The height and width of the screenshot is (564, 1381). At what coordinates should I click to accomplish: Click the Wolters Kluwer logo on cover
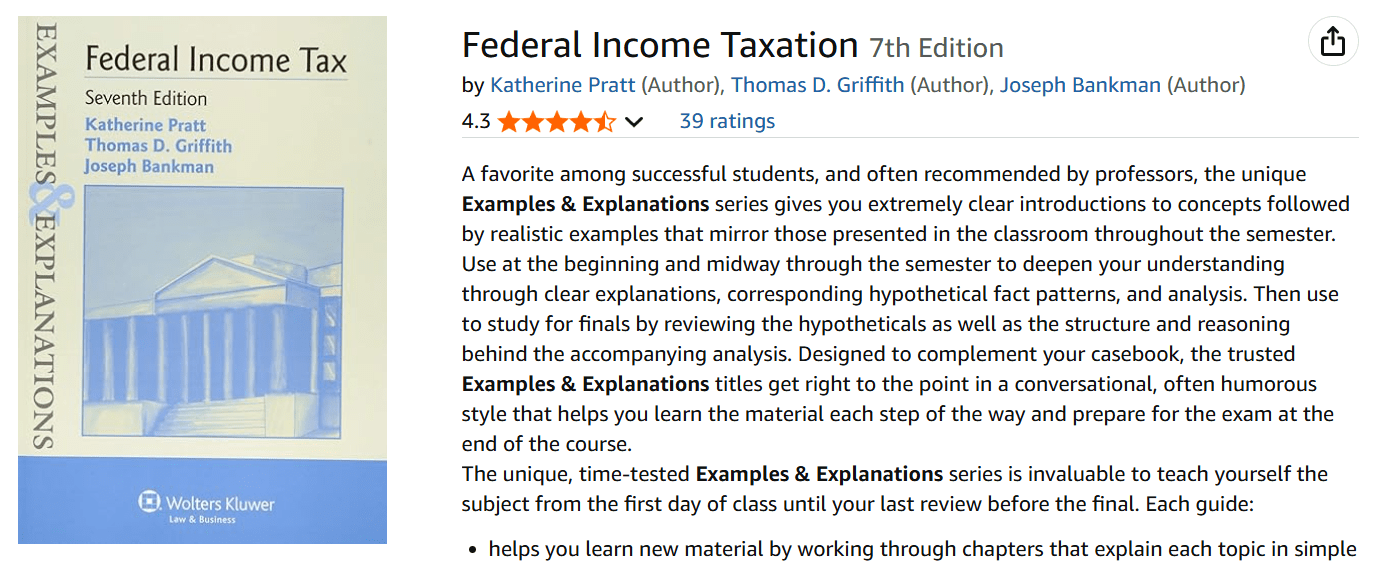click(206, 506)
